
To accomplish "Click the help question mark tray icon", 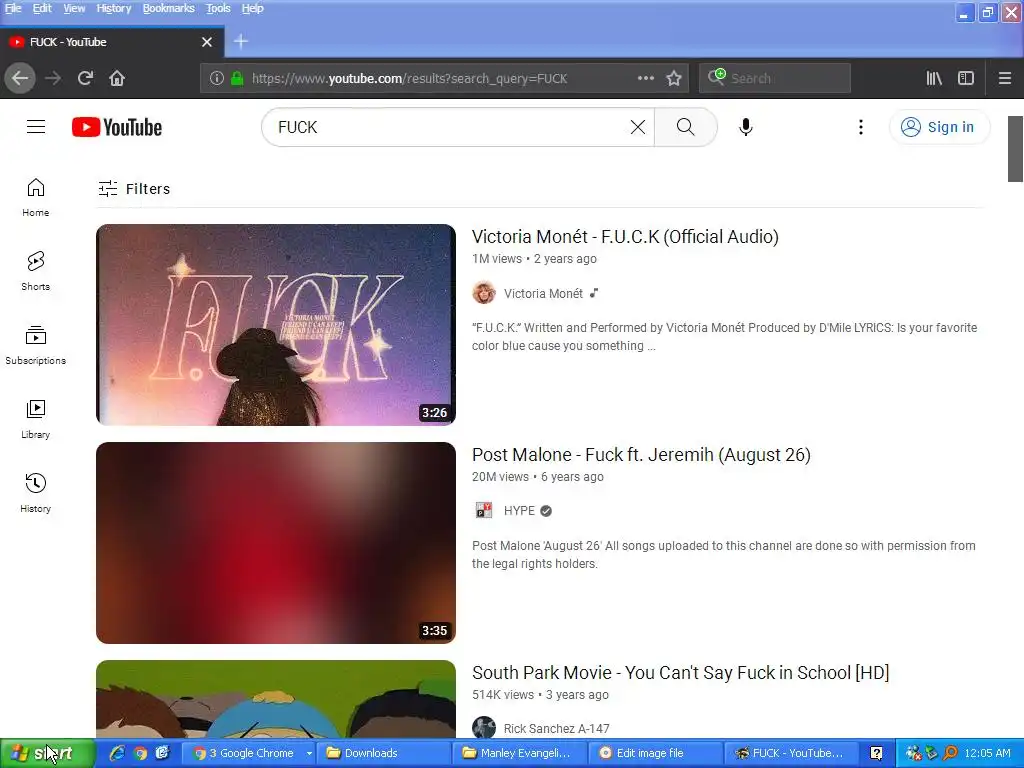I will tap(876, 753).
